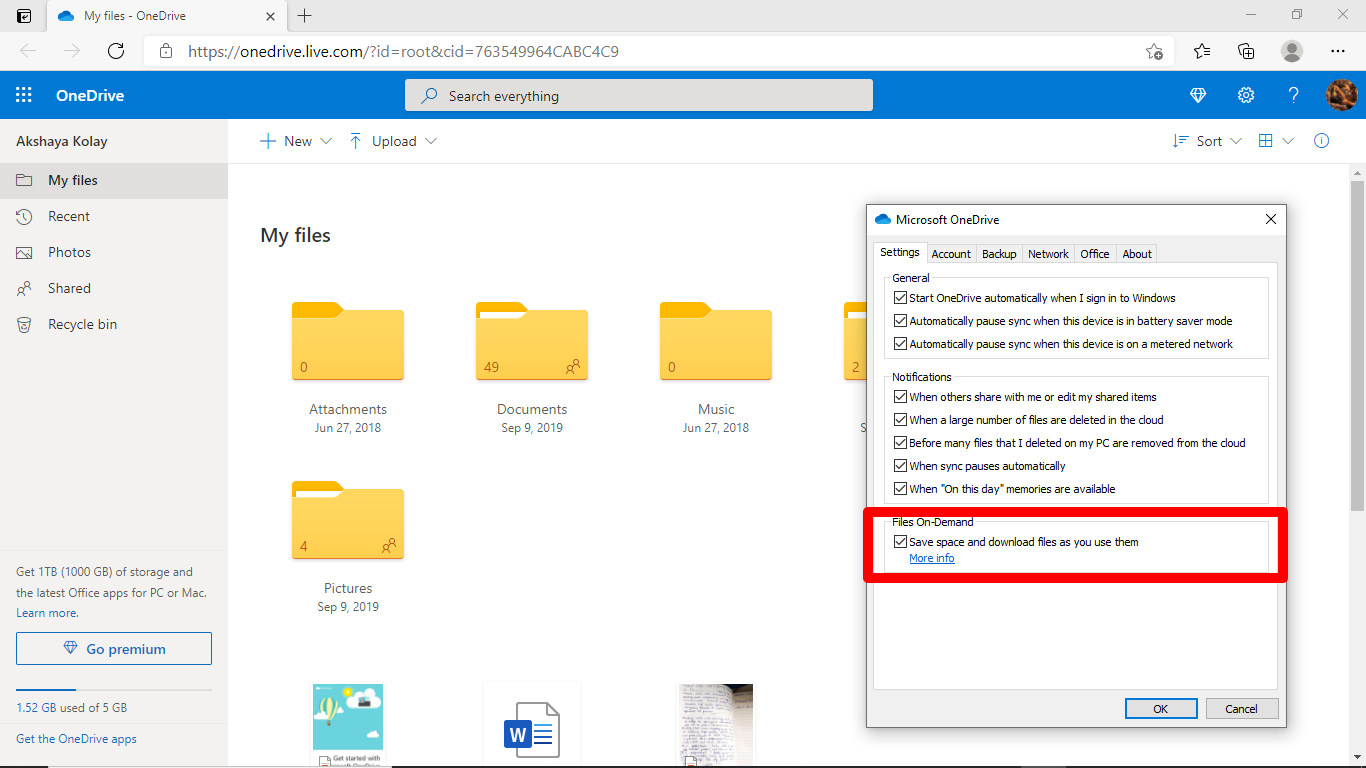This screenshot has height=768, width=1366.
Task: Open the More info link
Action: pyautogui.click(x=932, y=558)
